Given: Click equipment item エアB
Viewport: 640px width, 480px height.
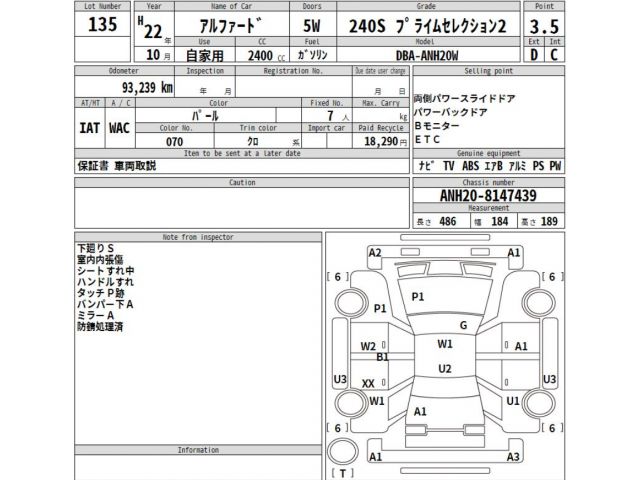Looking at the screenshot, I should [493, 166].
